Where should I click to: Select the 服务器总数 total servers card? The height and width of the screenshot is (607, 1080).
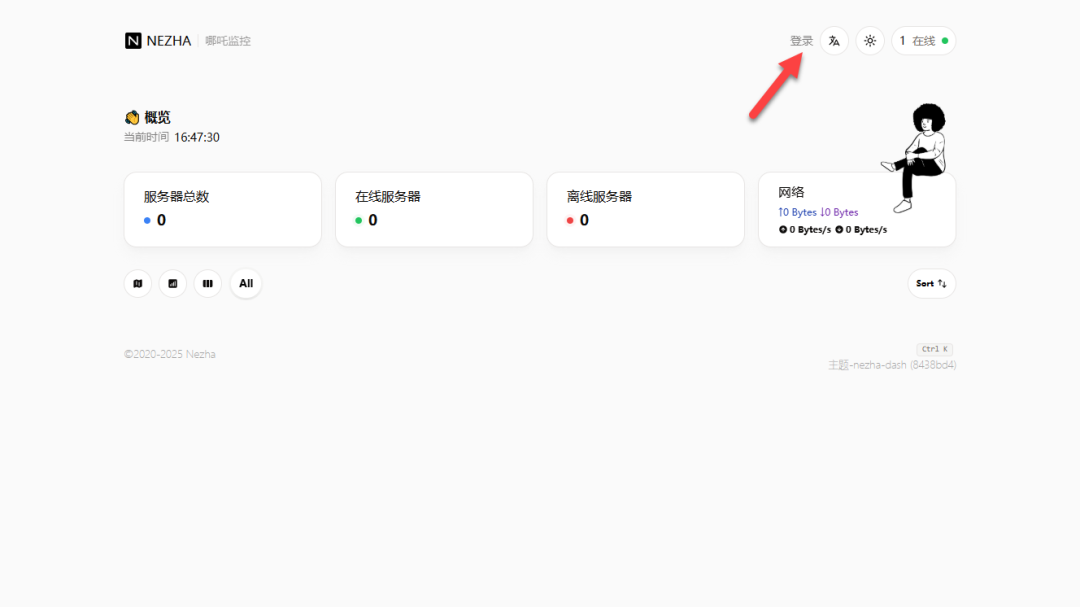(x=222, y=209)
